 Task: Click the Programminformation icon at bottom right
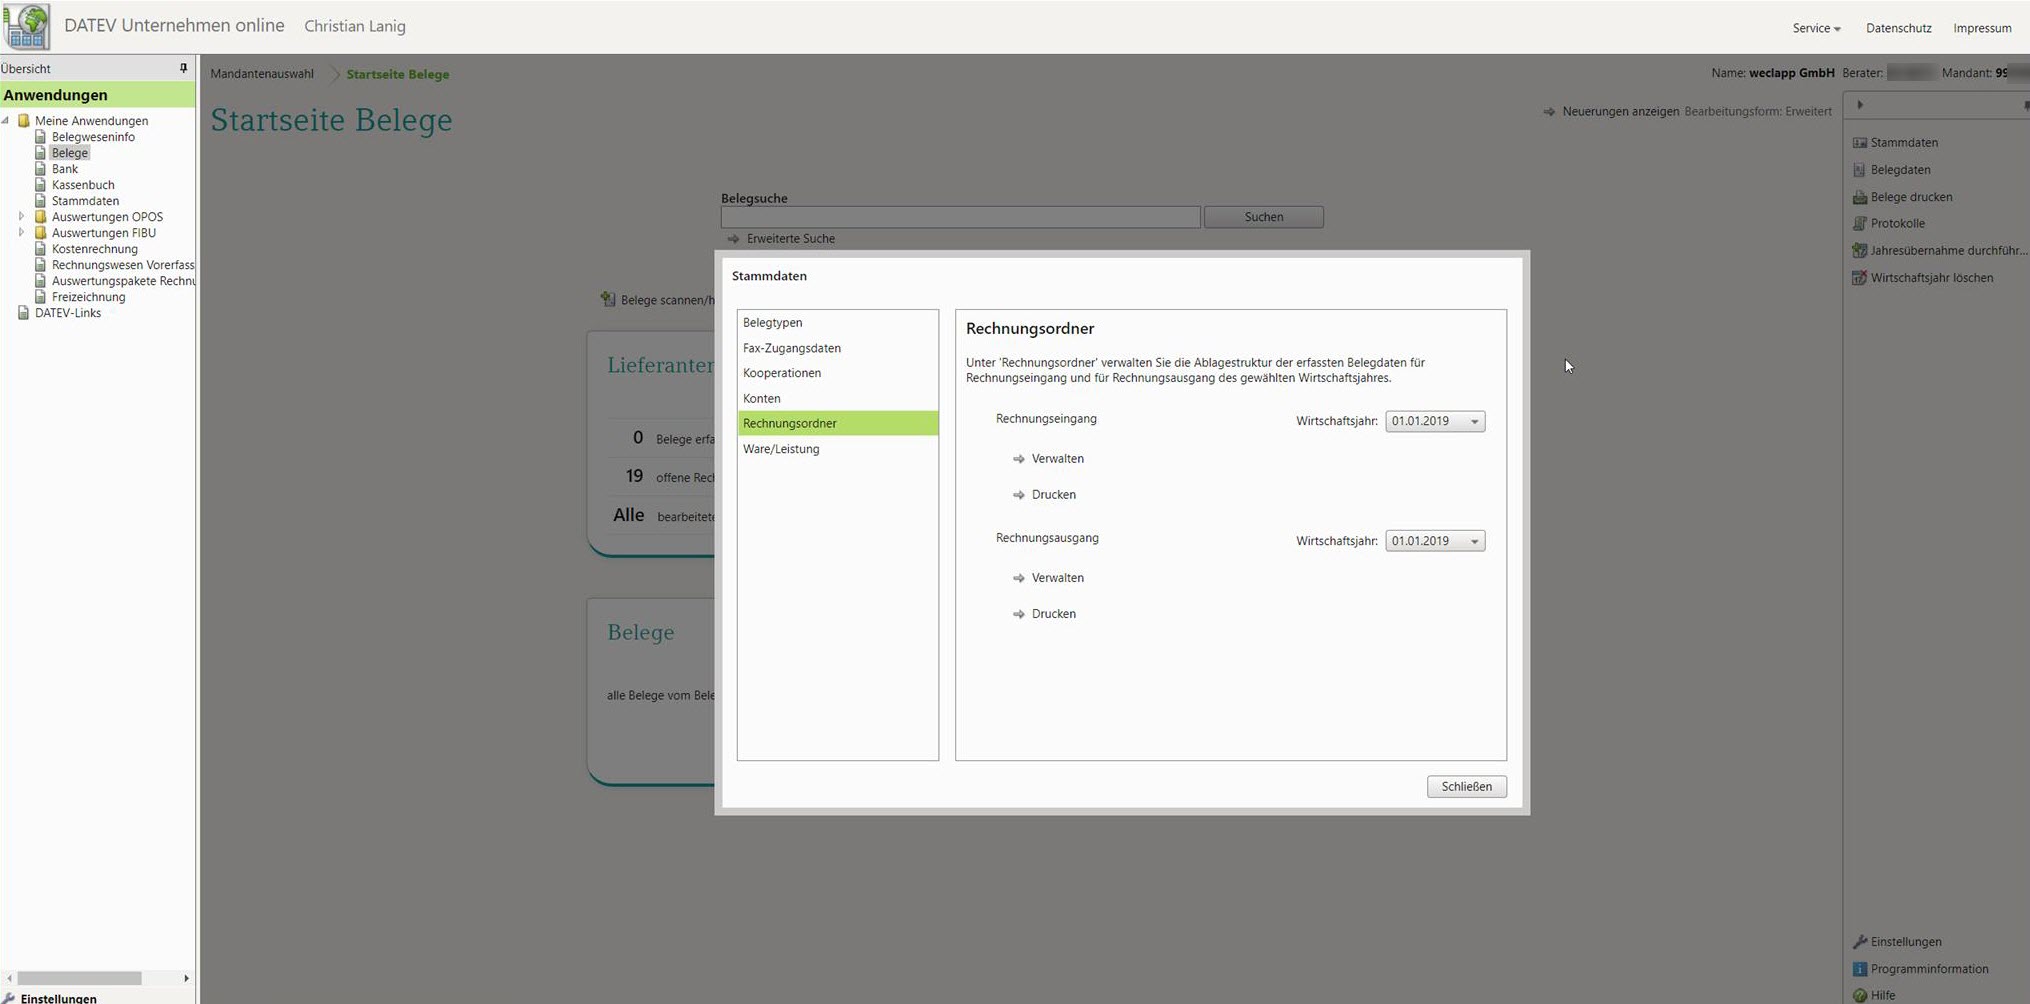click(1859, 968)
